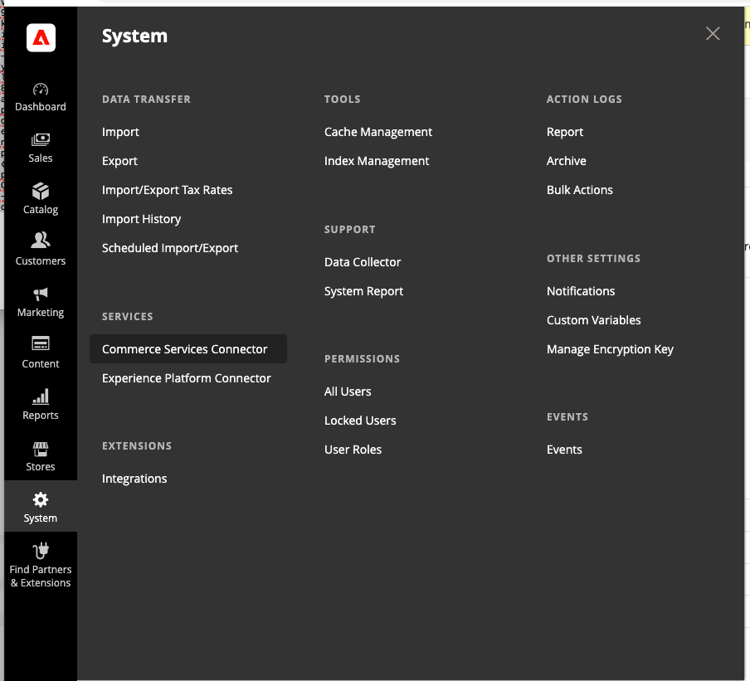Open Action Logs Report
The height and width of the screenshot is (681, 750).
(565, 132)
